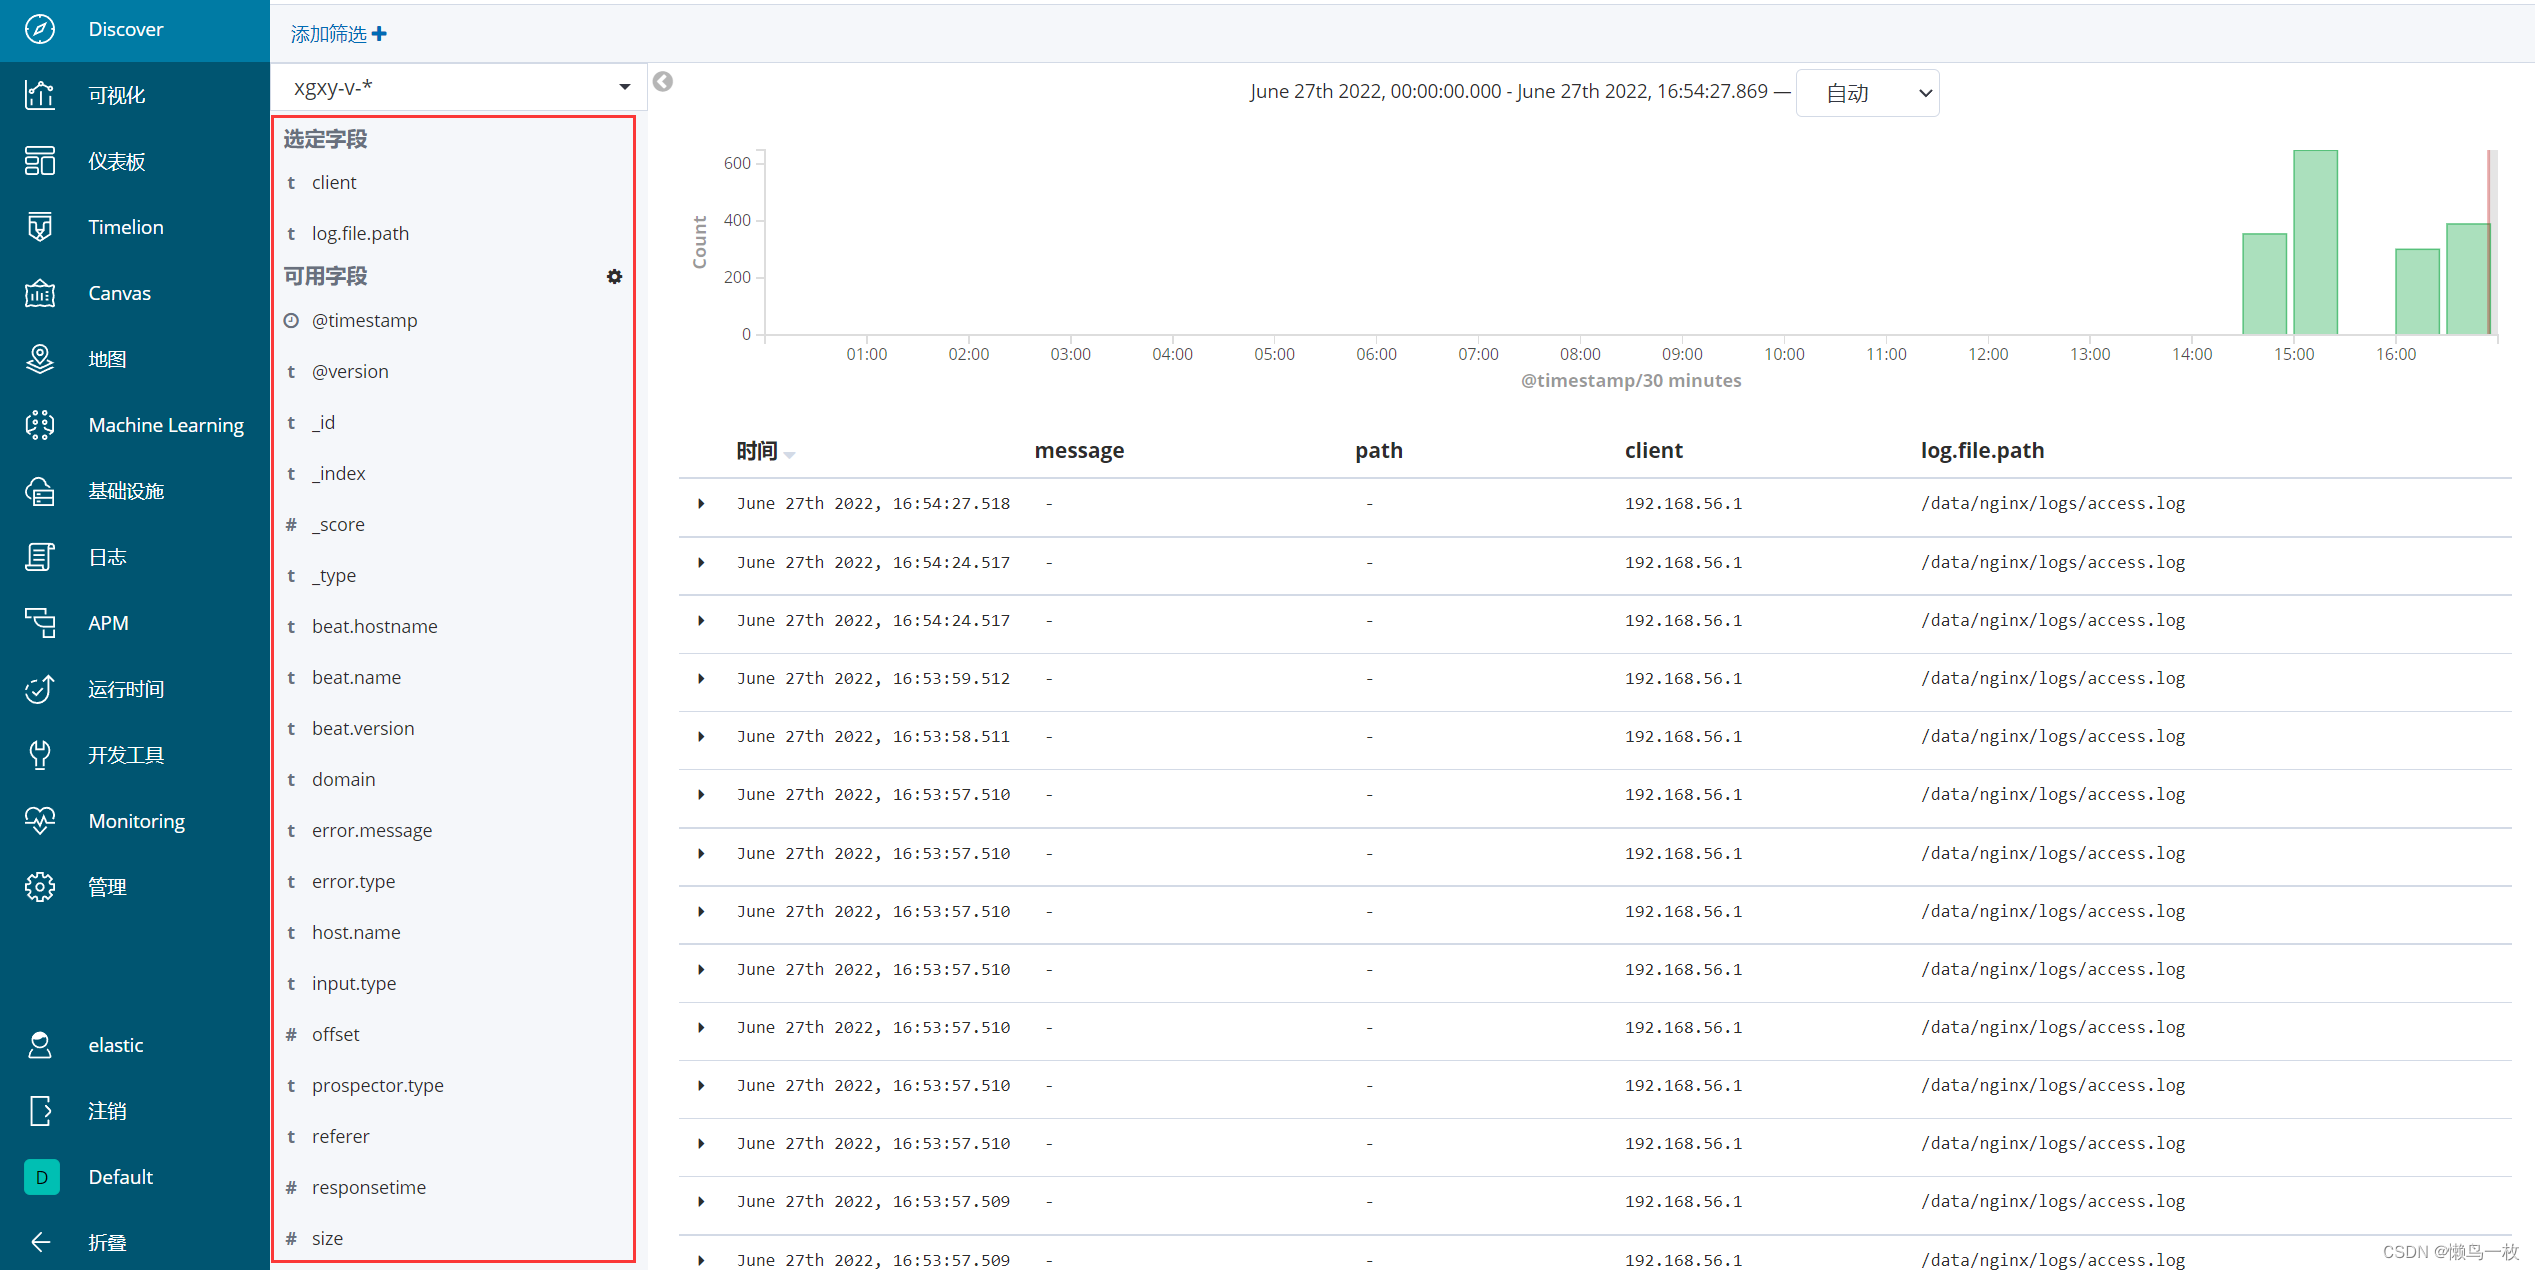
Task: Click the 注销 logout link
Action: click(106, 1111)
